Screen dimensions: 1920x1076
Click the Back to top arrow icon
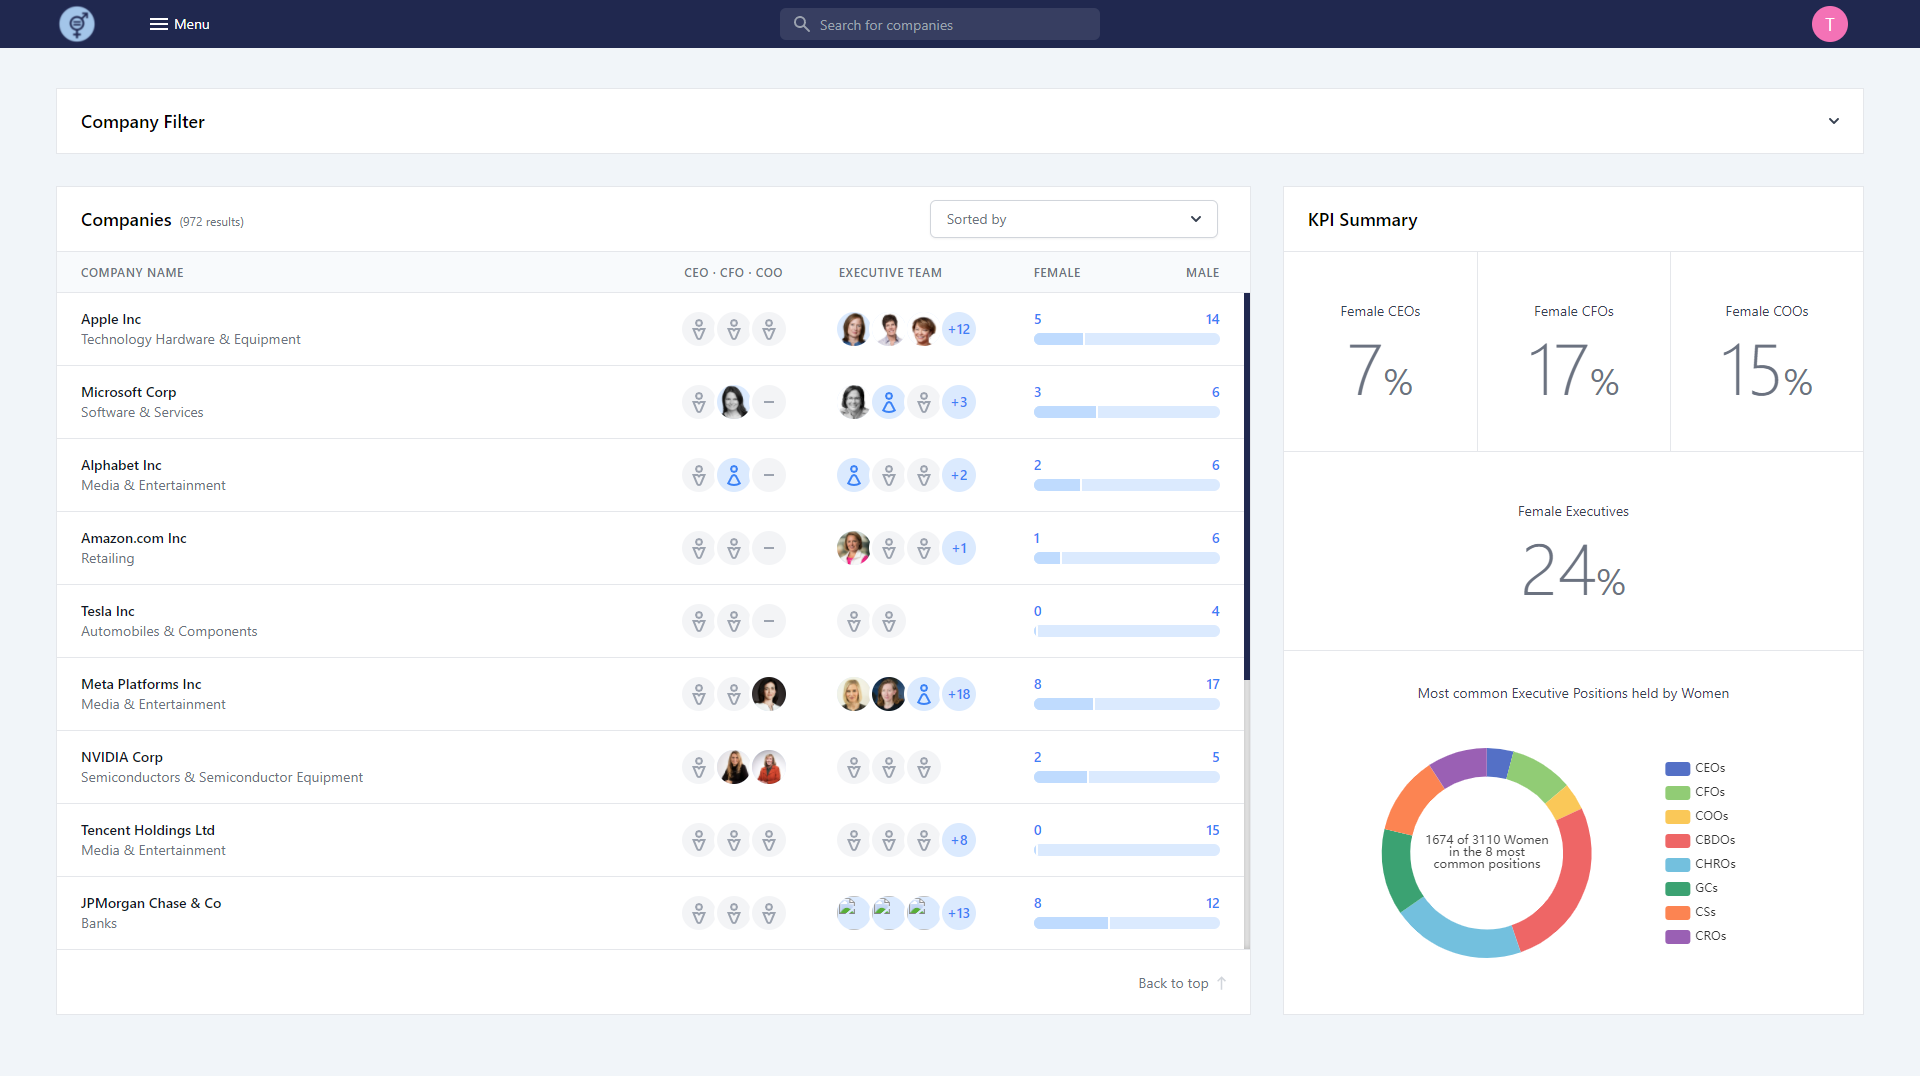point(1221,983)
